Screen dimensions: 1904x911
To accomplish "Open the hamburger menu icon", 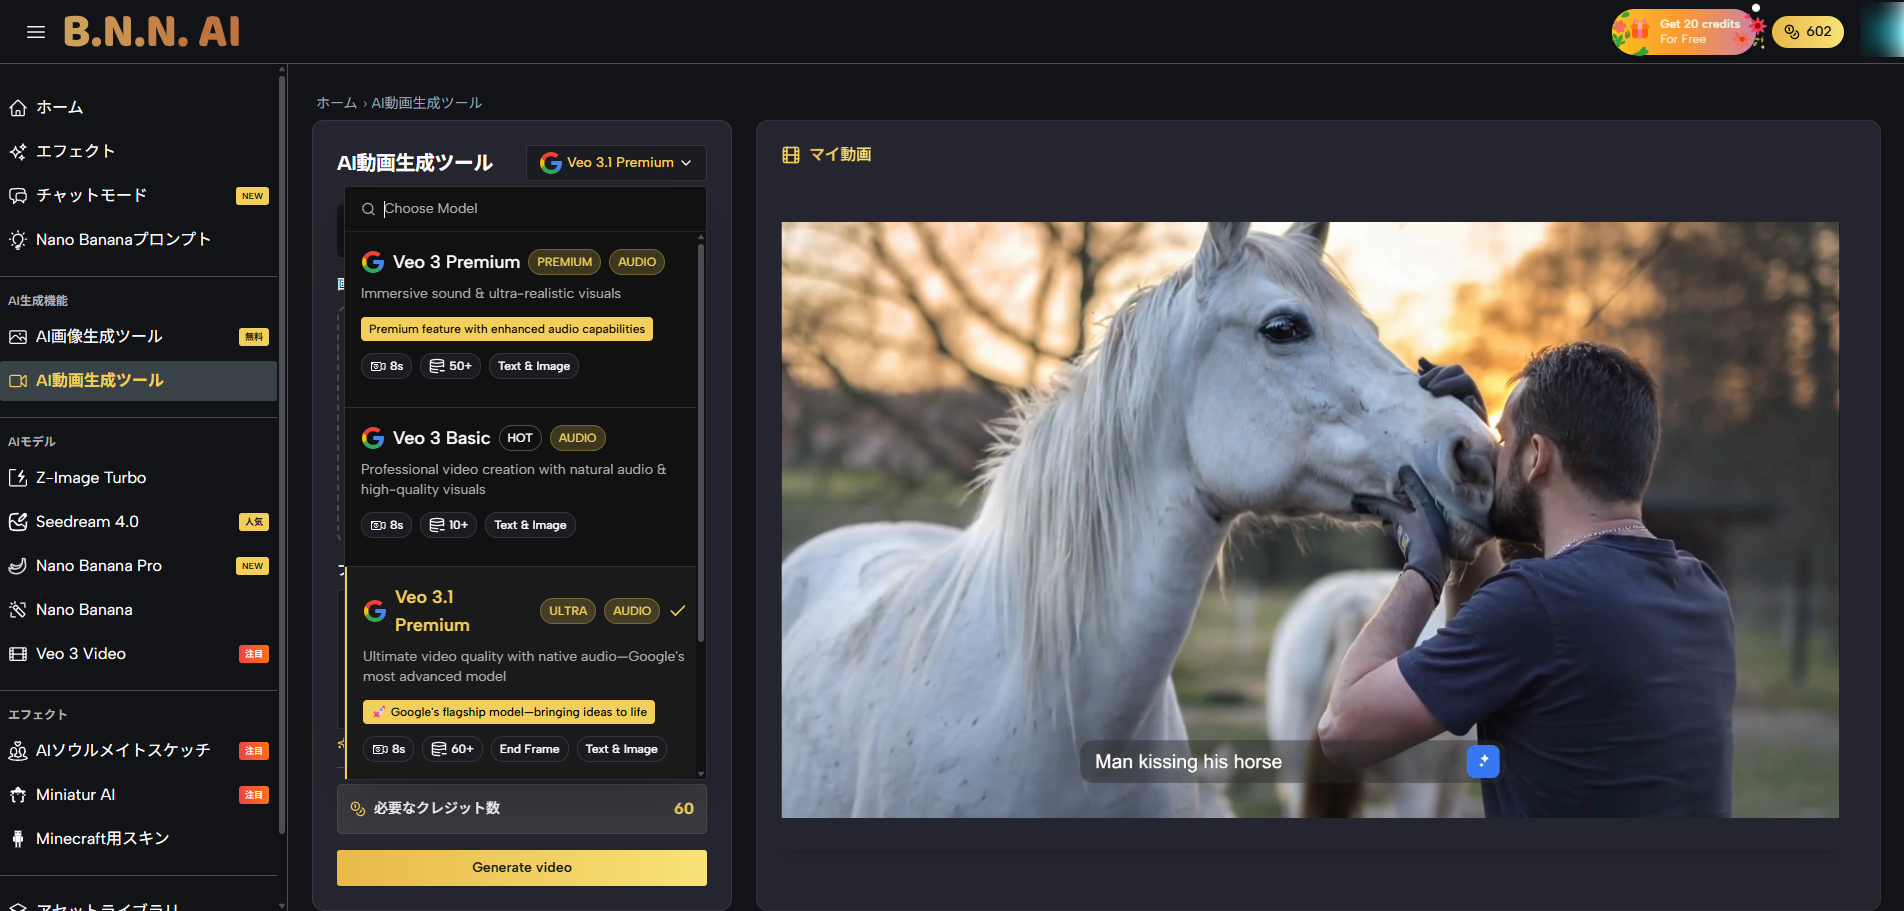I will click(x=36, y=32).
